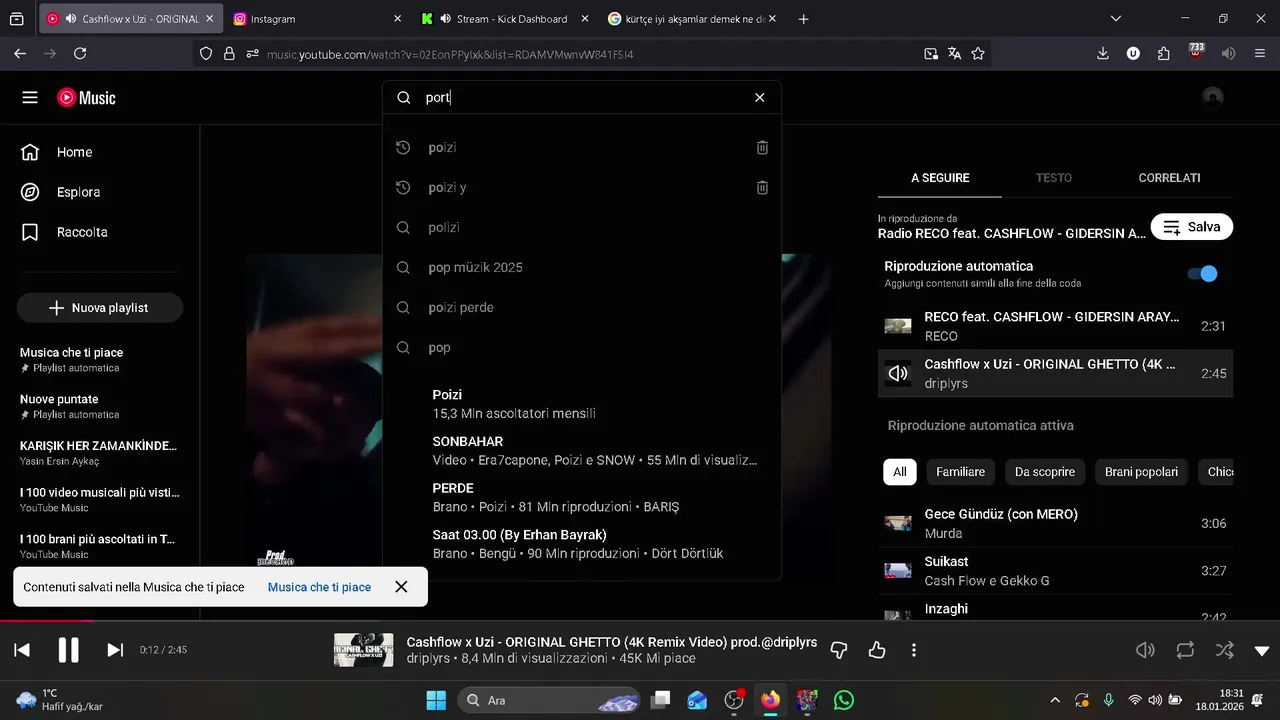Toggle repeat mode
This screenshot has height=720, width=1280.
coord(1185,650)
